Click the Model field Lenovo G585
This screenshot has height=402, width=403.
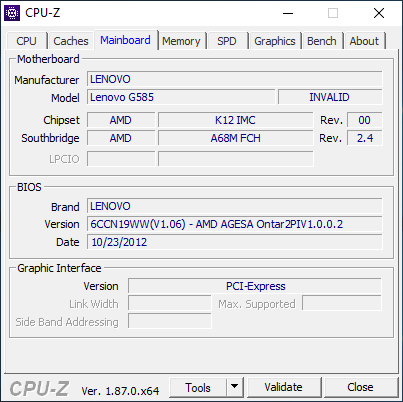[181, 97]
